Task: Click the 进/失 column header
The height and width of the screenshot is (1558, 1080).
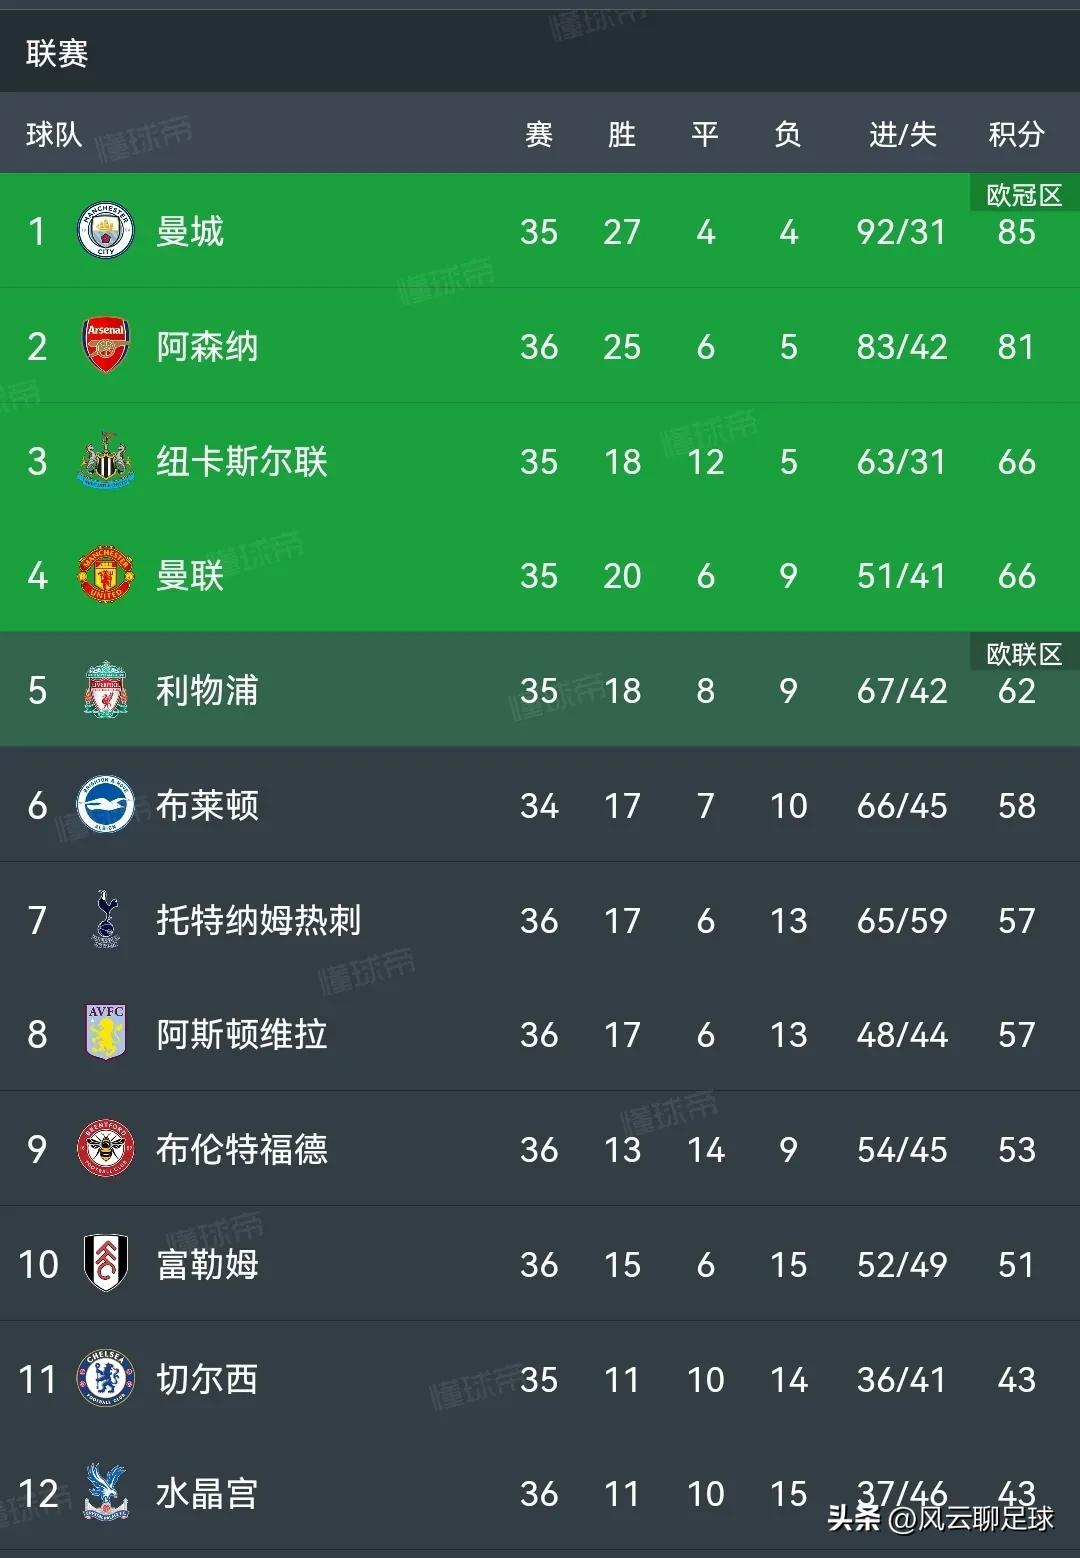Action: [899, 134]
